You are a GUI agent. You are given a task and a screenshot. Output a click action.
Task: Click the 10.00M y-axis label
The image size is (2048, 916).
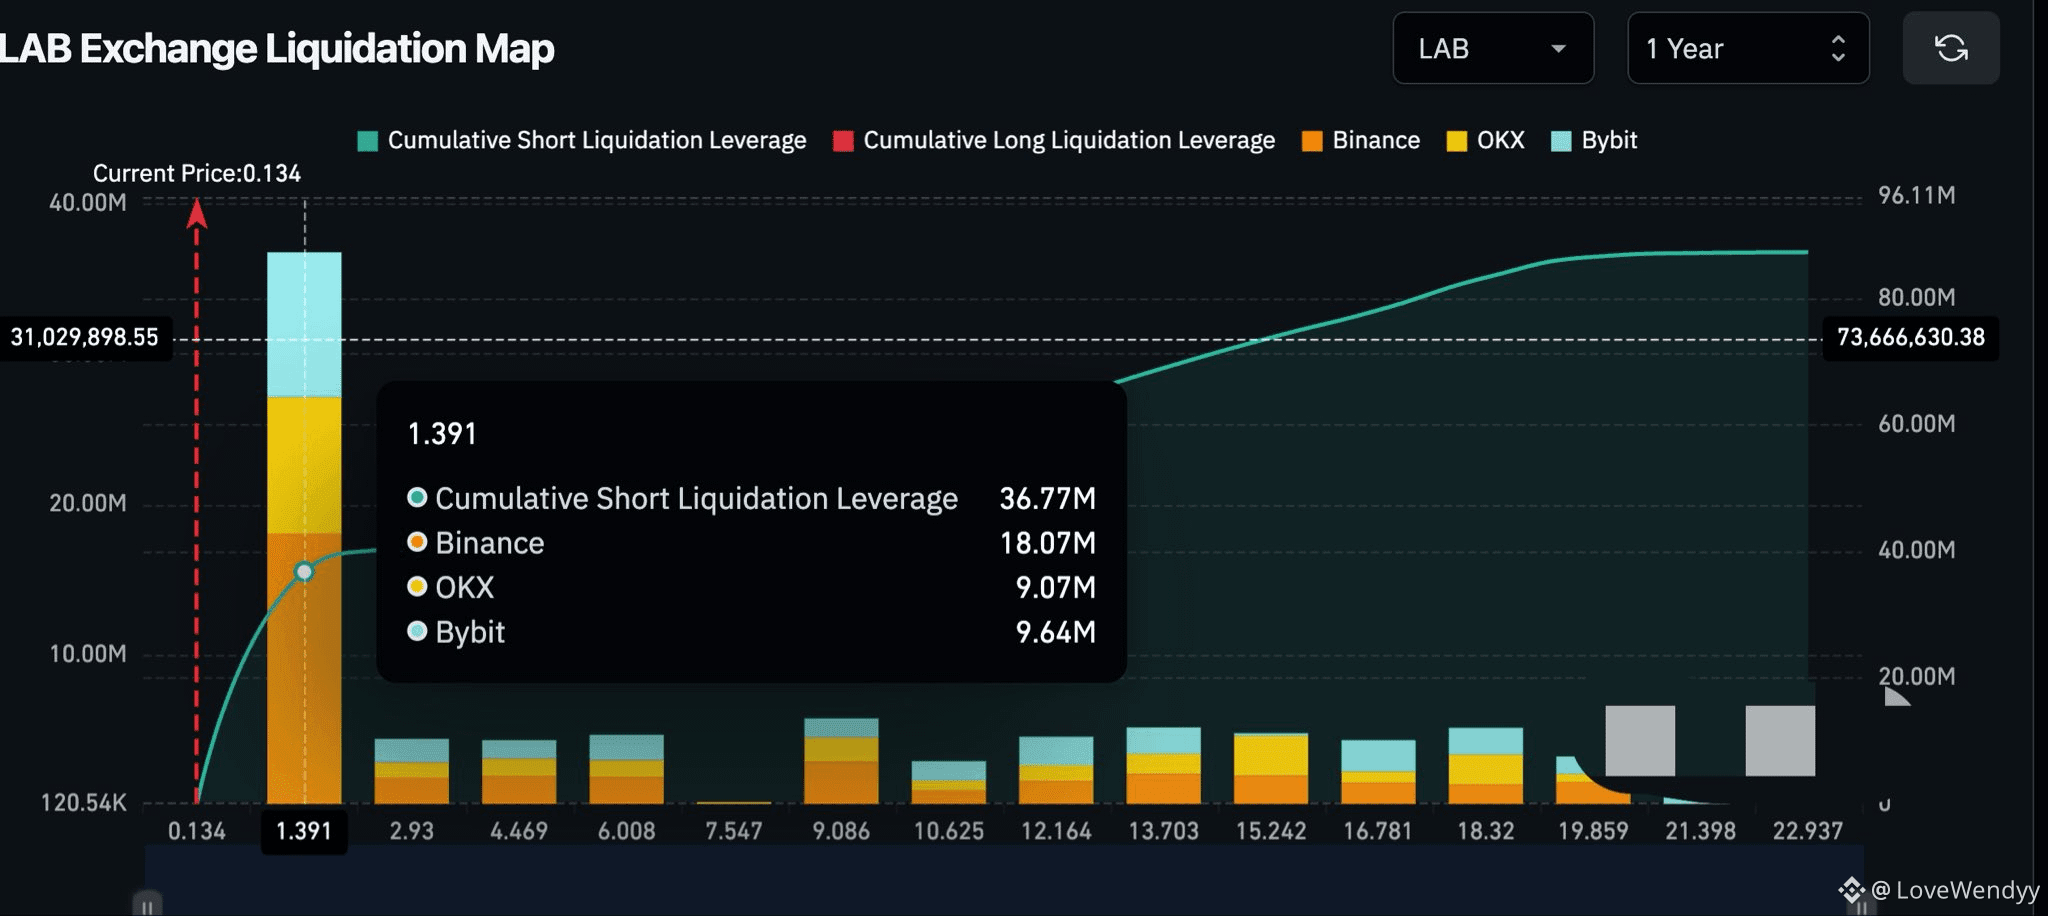88,654
